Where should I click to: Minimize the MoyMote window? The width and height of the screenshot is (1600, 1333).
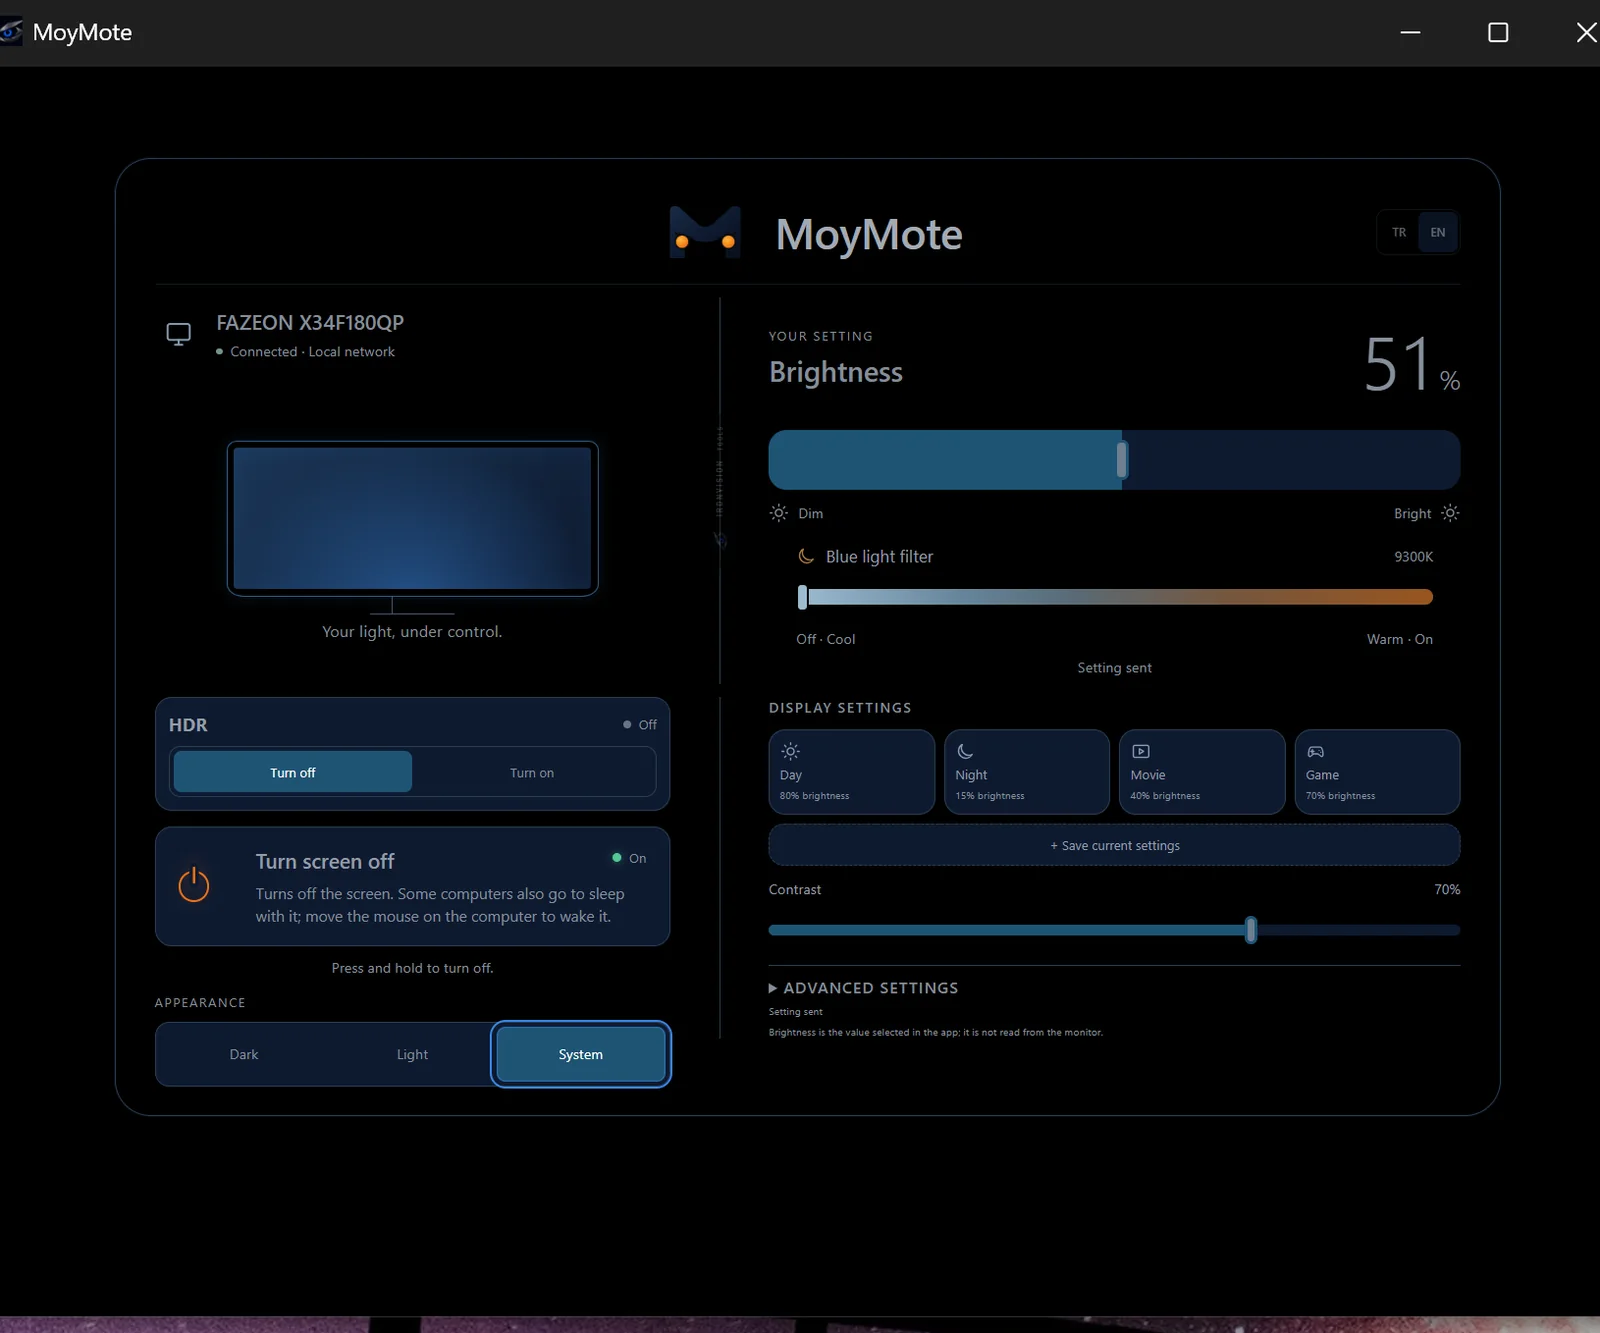coord(1410,32)
